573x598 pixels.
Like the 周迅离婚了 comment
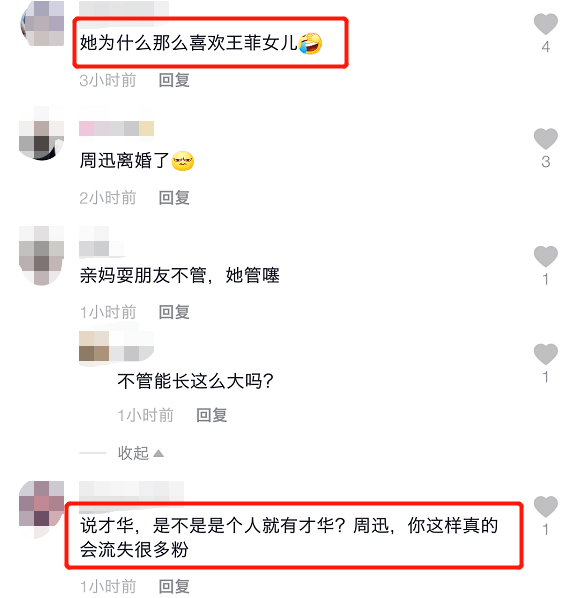pyautogui.click(x=546, y=139)
